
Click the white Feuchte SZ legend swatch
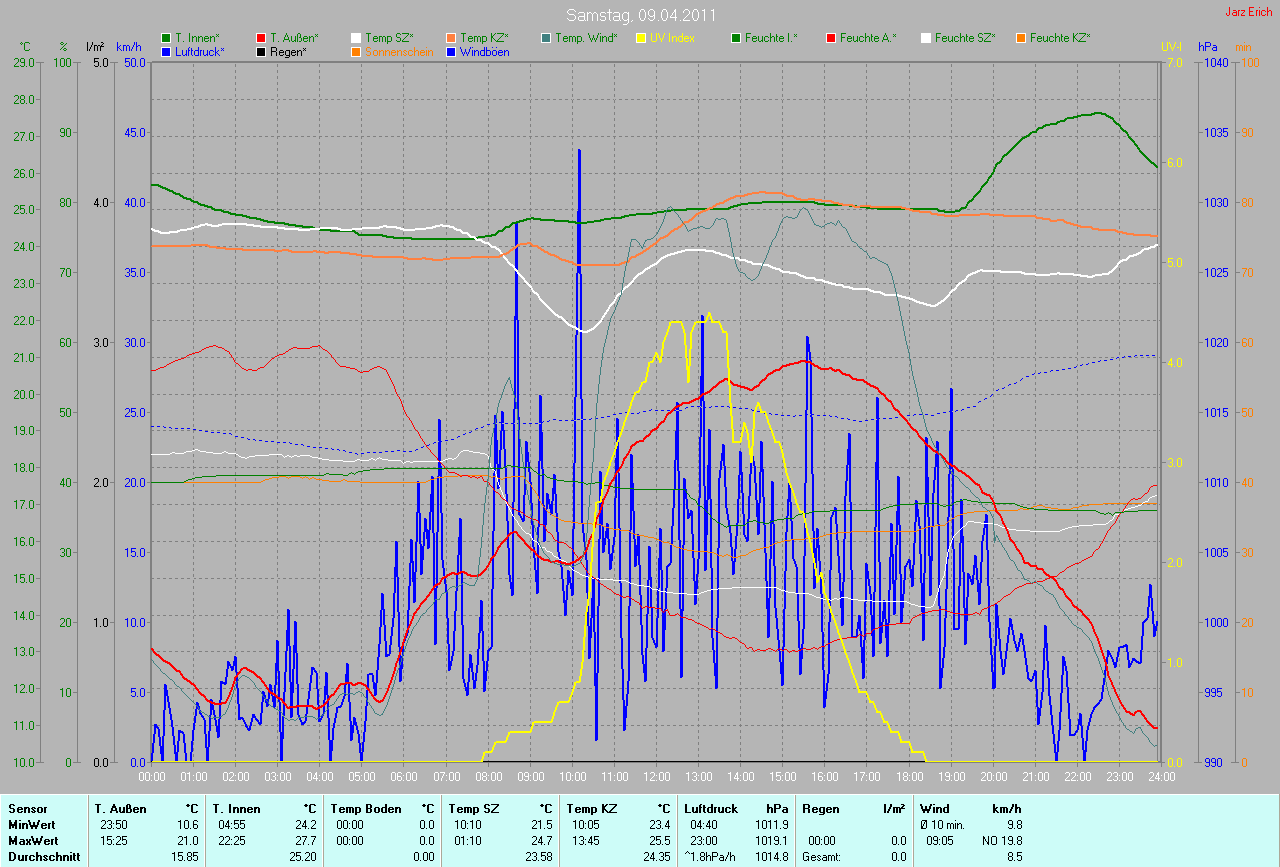(x=926, y=38)
